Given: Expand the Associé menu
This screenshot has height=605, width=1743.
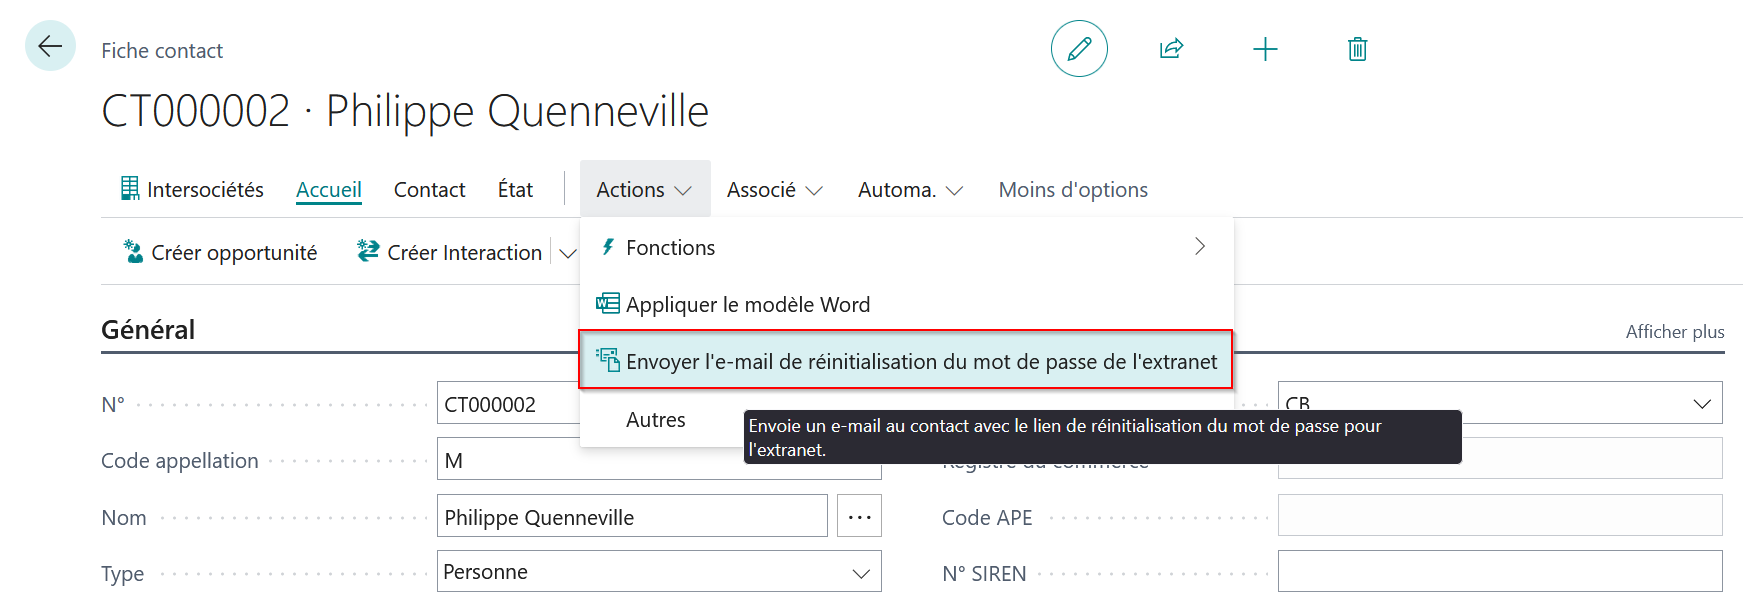Looking at the screenshot, I should [x=774, y=189].
